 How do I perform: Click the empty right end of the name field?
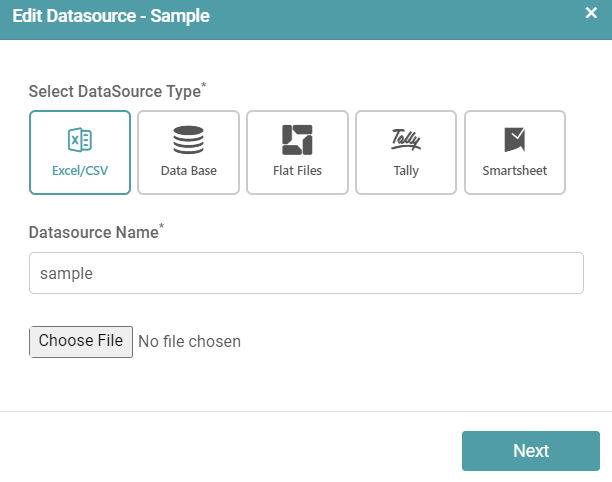[540, 273]
